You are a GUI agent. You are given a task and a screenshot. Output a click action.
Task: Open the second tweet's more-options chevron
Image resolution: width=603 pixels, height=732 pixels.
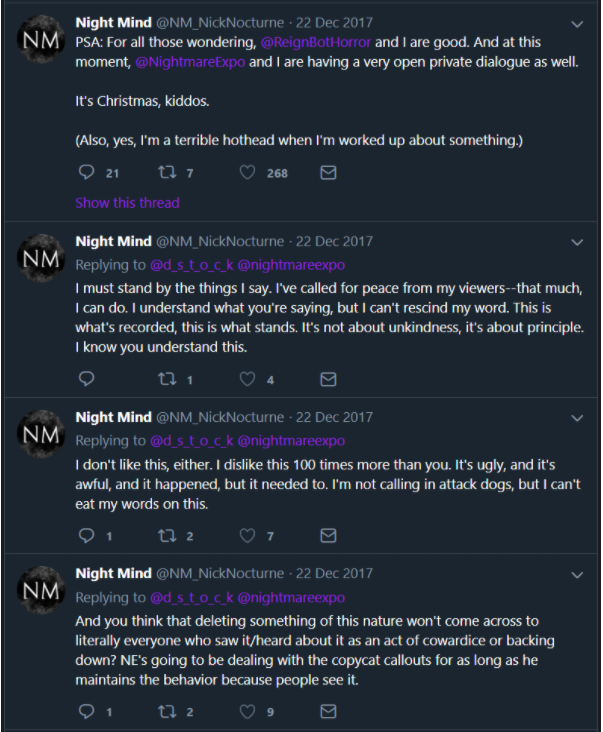(577, 242)
